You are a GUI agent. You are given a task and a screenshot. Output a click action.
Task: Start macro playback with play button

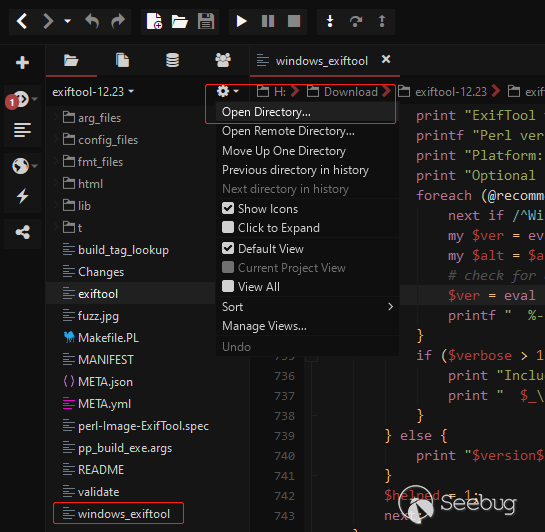241,21
